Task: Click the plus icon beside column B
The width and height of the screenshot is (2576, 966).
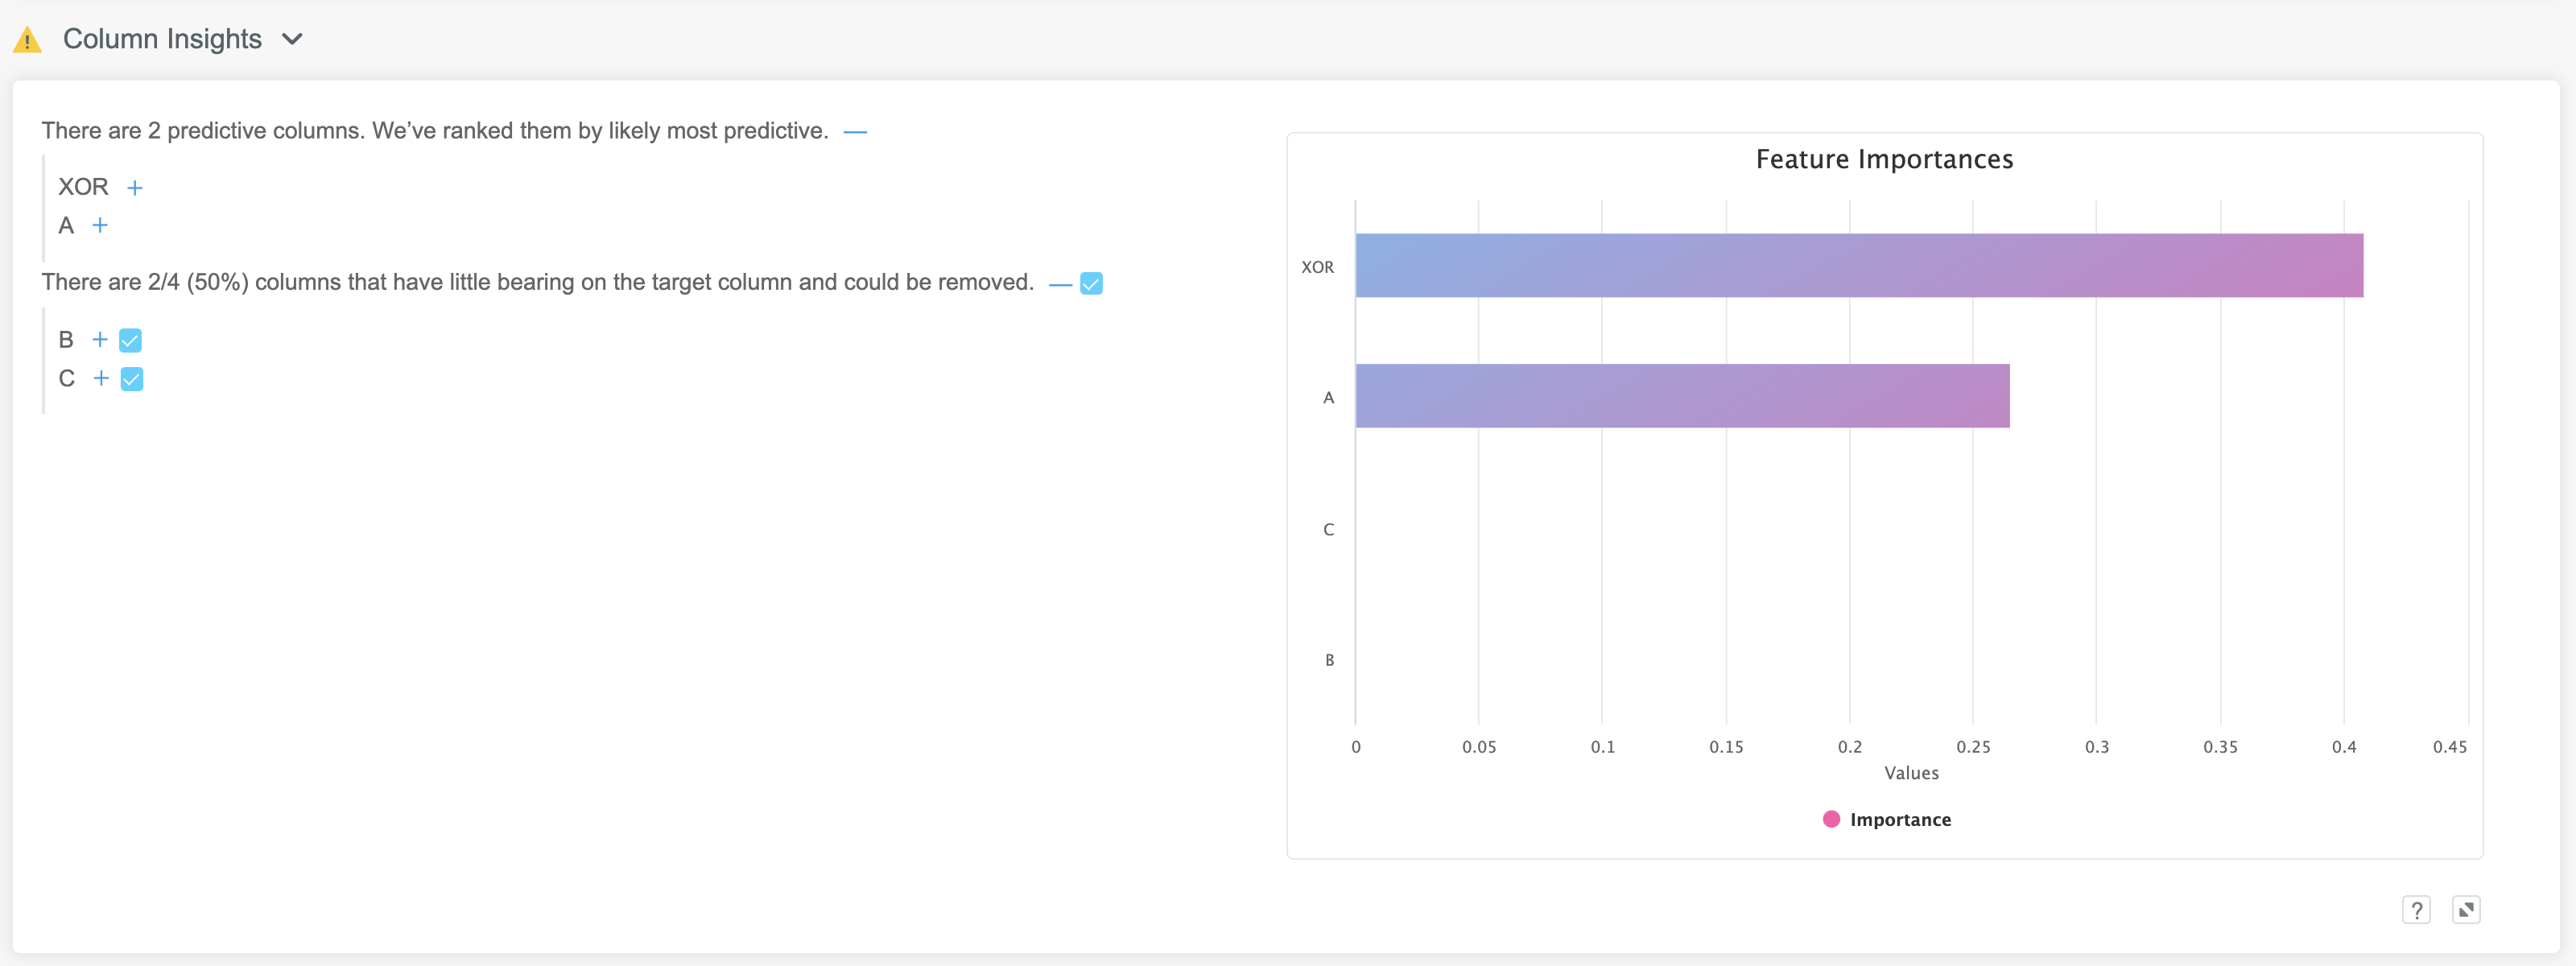Action: pyautogui.click(x=100, y=340)
